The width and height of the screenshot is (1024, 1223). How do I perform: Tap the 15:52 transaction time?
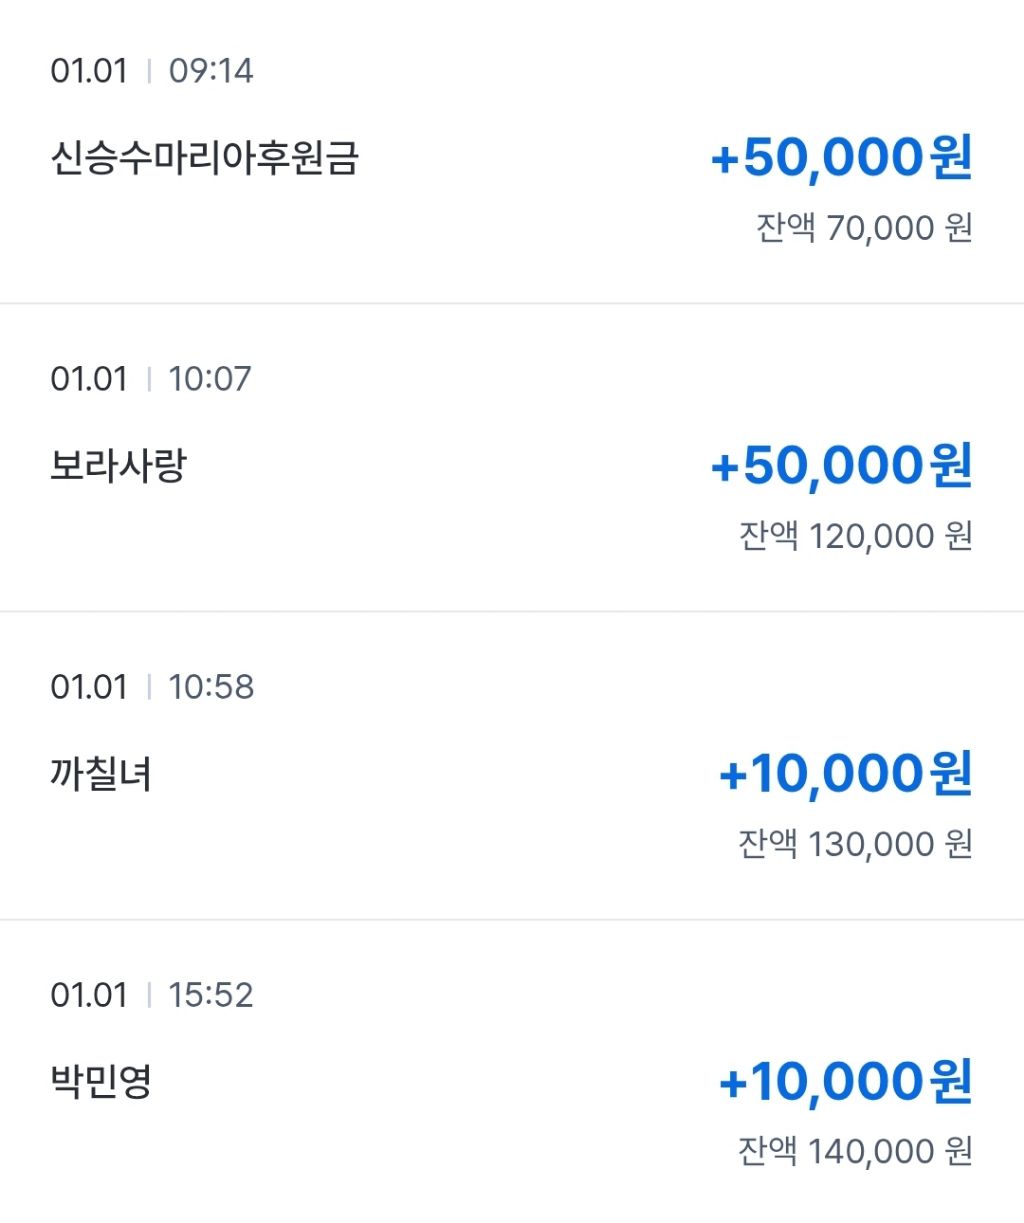coord(211,995)
